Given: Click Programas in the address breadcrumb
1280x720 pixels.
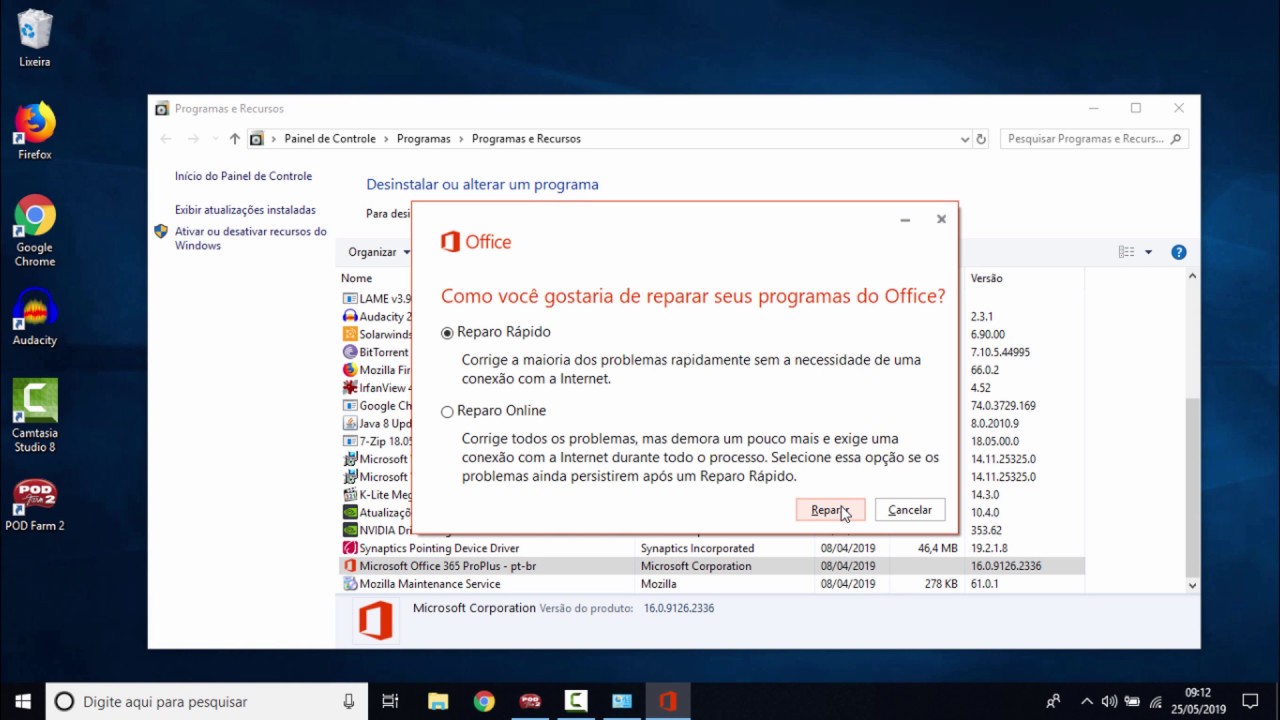Looking at the screenshot, I should [424, 139].
